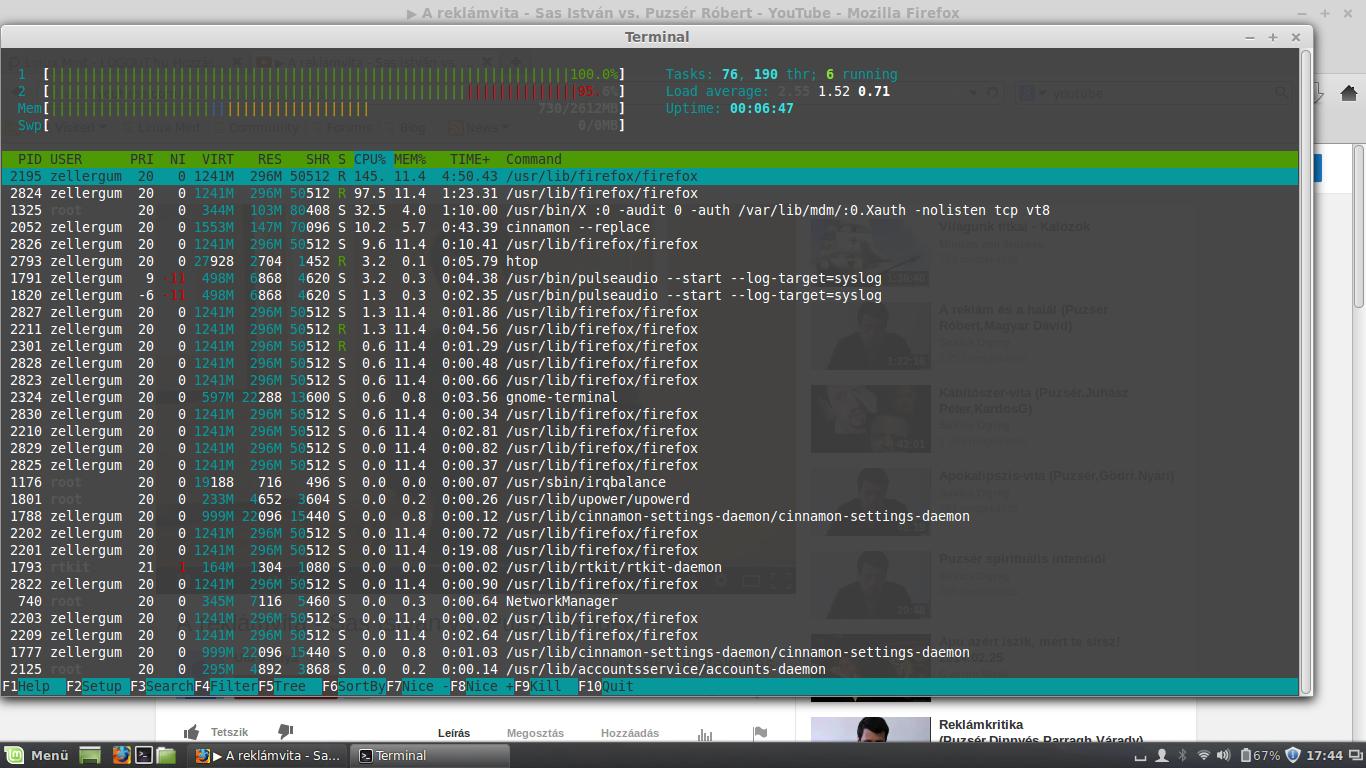Sort by the RES column header
Screen dimensions: 1366x768
270,159
